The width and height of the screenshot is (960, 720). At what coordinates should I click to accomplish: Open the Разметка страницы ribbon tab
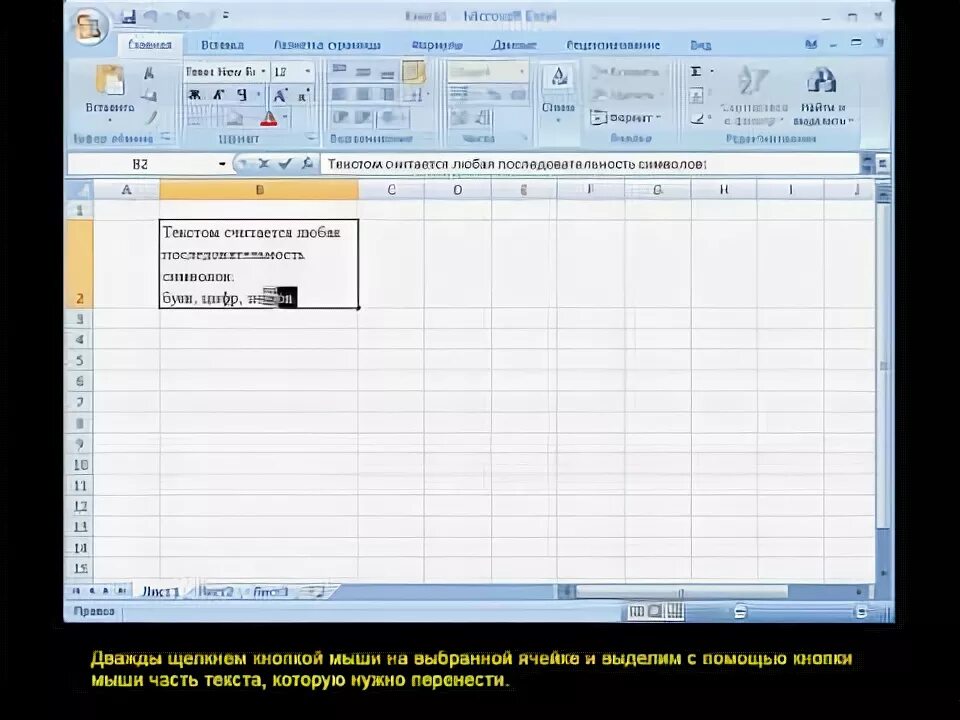point(327,45)
